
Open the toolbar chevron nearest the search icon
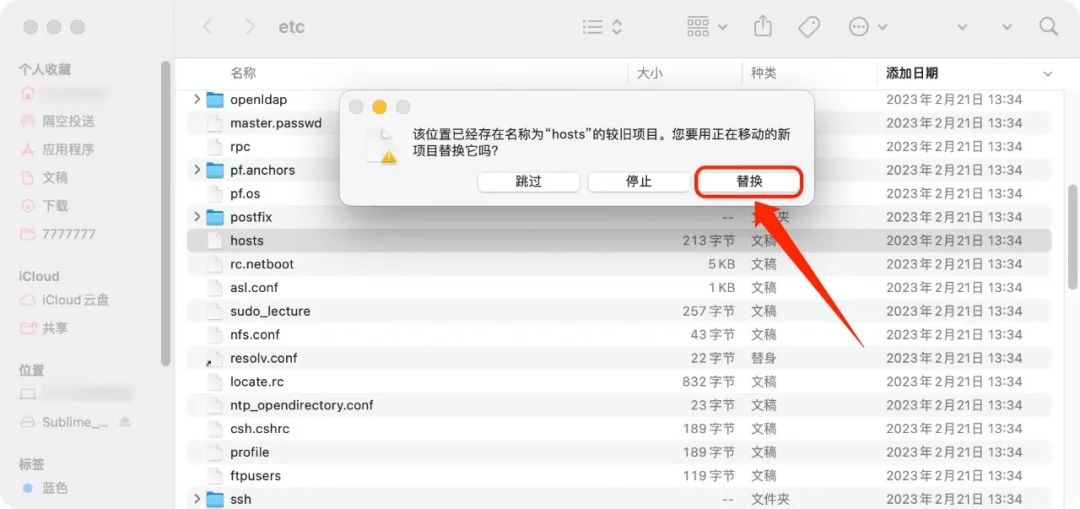[x=1006, y=28]
